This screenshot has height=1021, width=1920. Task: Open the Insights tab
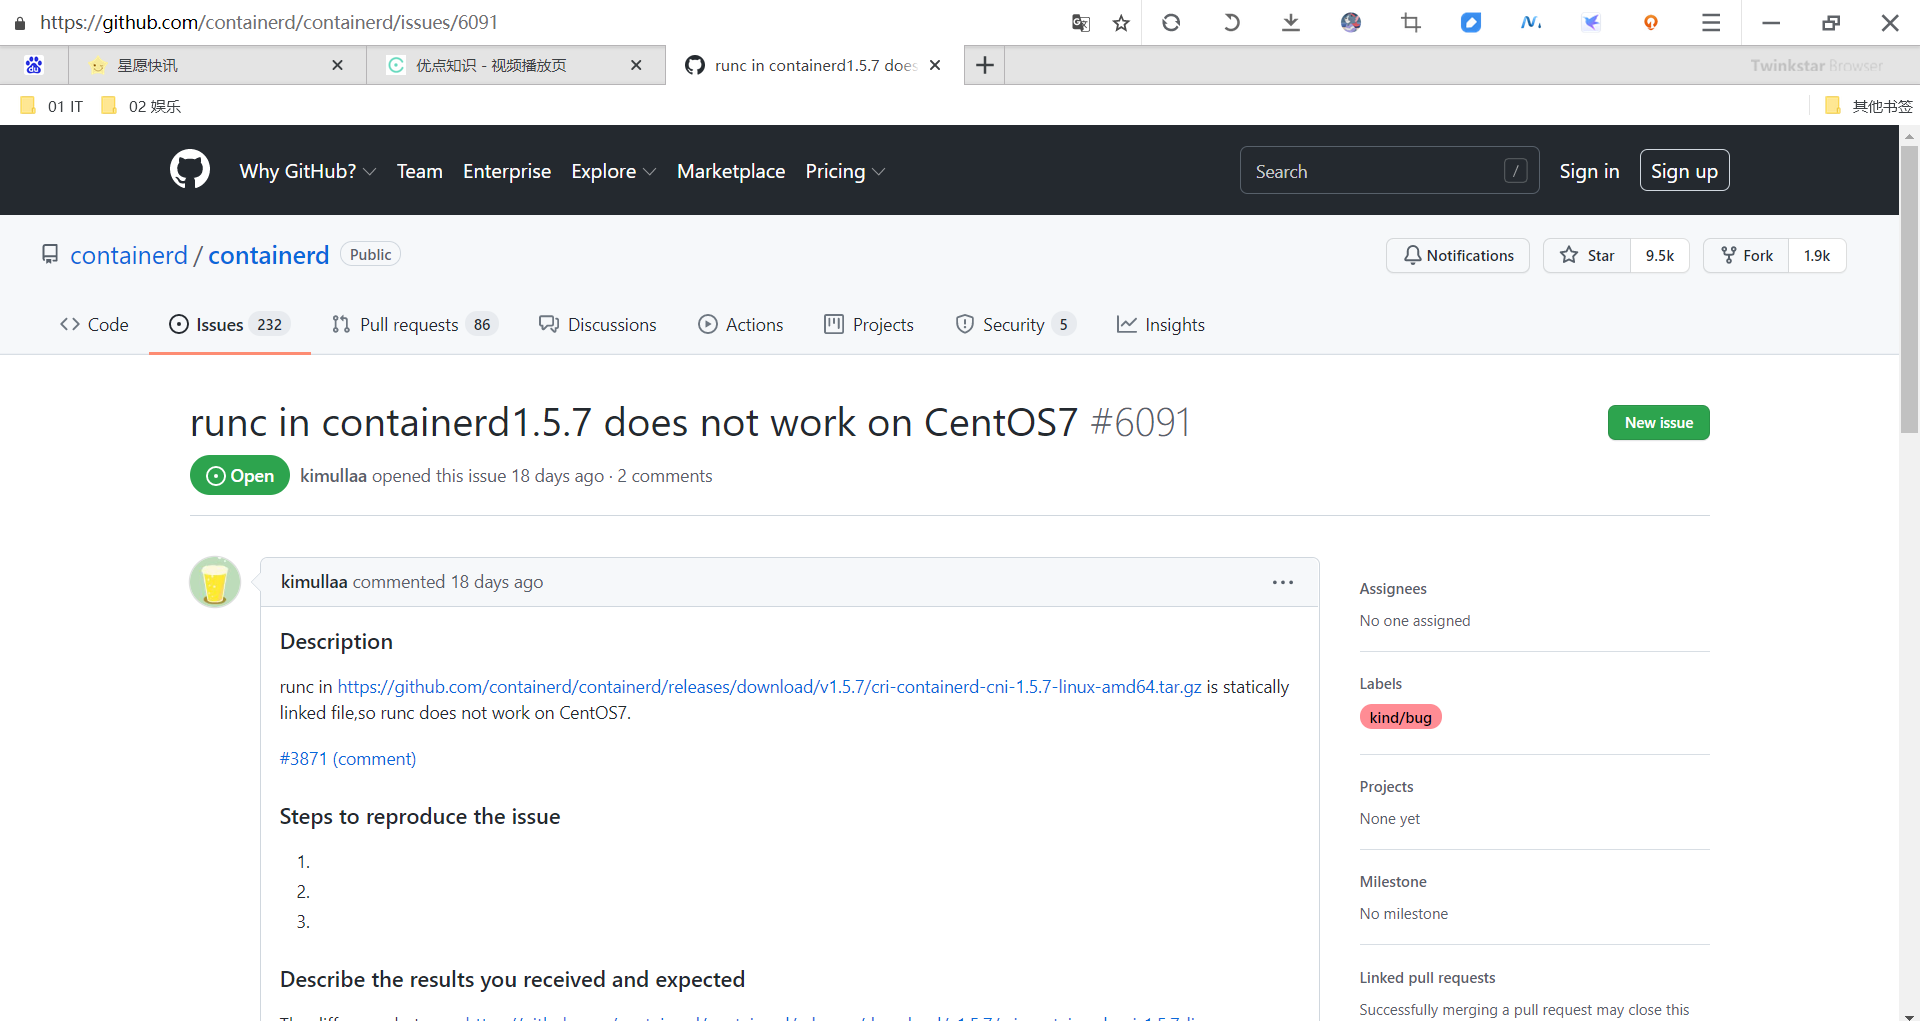(x=1161, y=325)
